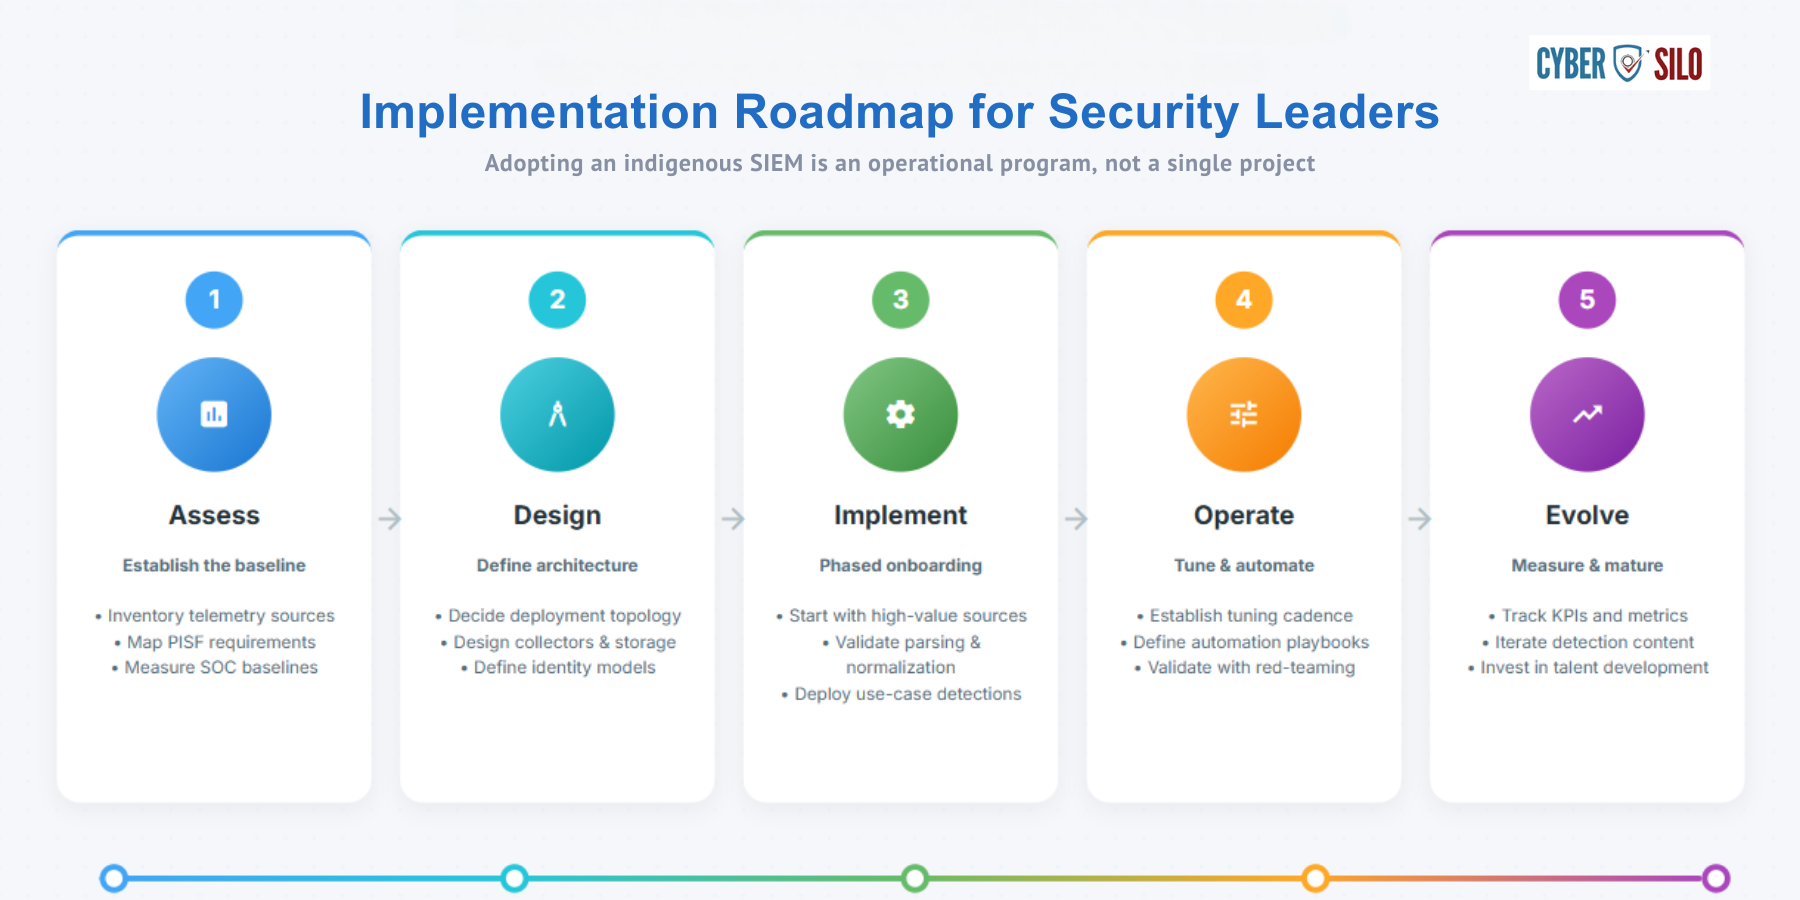Click the orange step number 4 badge
This screenshot has width=1800, height=900.
click(1244, 299)
